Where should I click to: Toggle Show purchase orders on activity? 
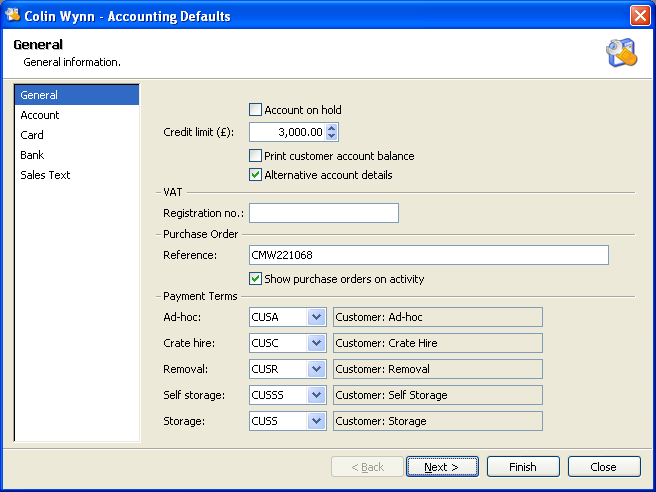pyautogui.click(x=255, y=279)
